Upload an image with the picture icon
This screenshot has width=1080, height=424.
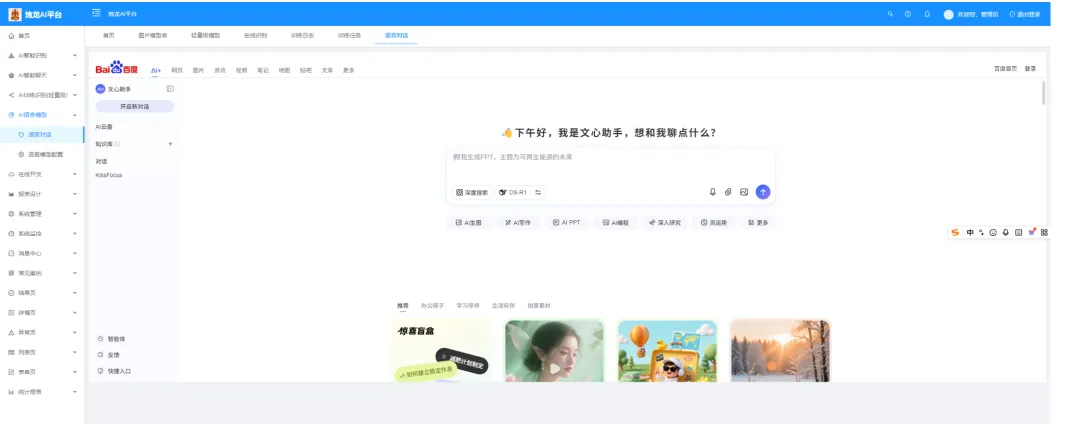click(x=744, y=192)
